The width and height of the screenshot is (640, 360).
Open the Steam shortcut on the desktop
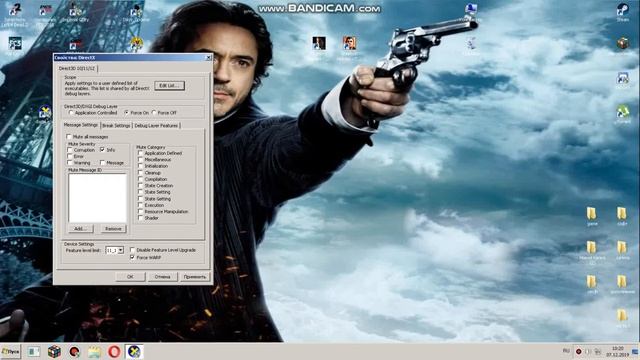coord(622,12)
